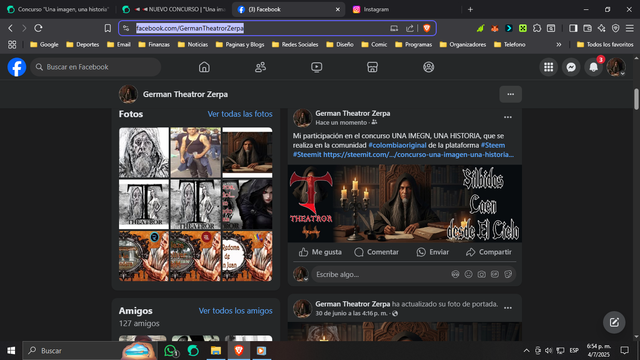Click the Brave Shields lion icon

pos(427,28)
